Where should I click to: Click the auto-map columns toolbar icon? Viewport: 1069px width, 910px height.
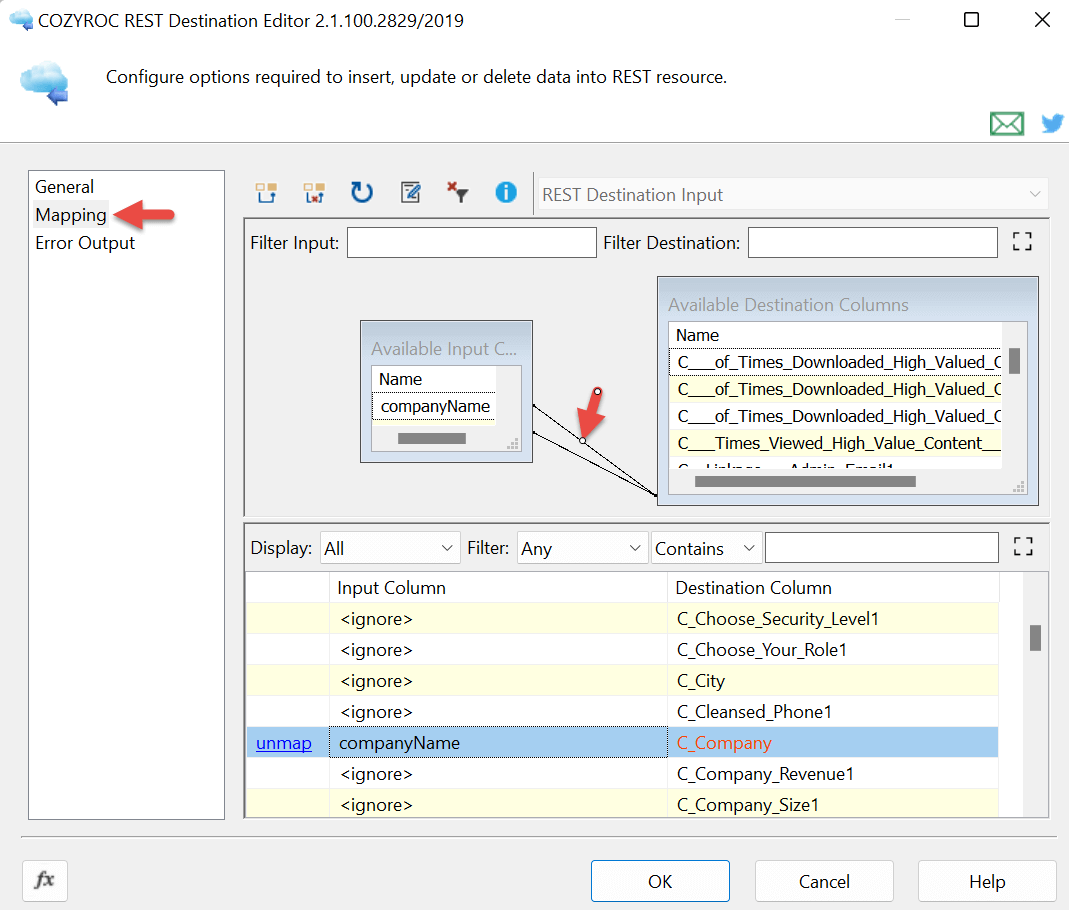pos(266,193)
